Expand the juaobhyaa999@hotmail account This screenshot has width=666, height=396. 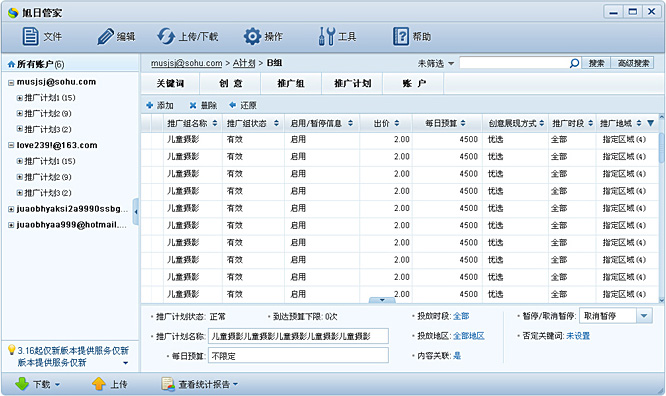[x=11, y=225]
